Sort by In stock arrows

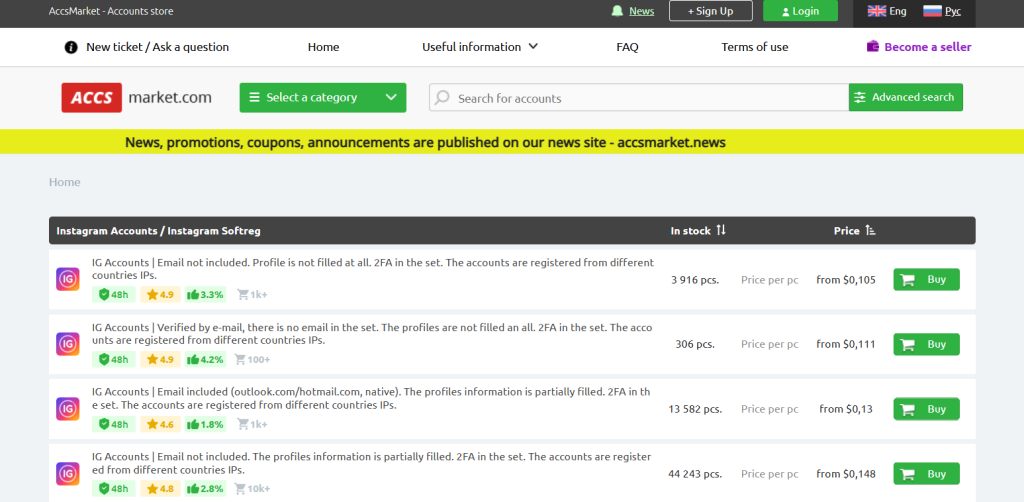tap(720, 230)
